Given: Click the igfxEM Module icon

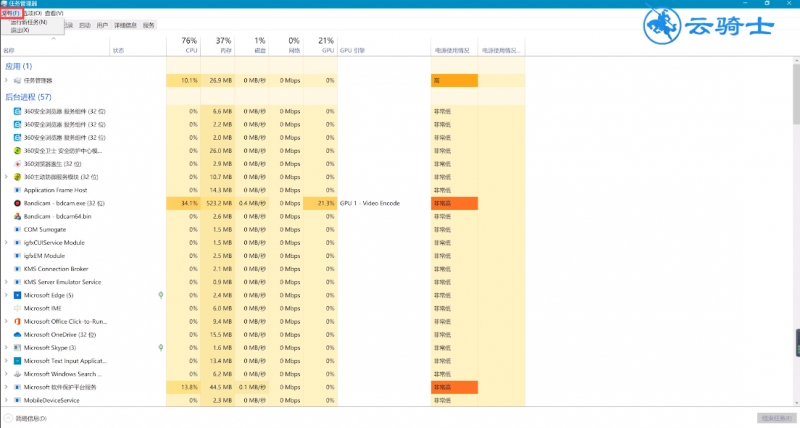Looking at the screenshot, I should click(17, 256).
